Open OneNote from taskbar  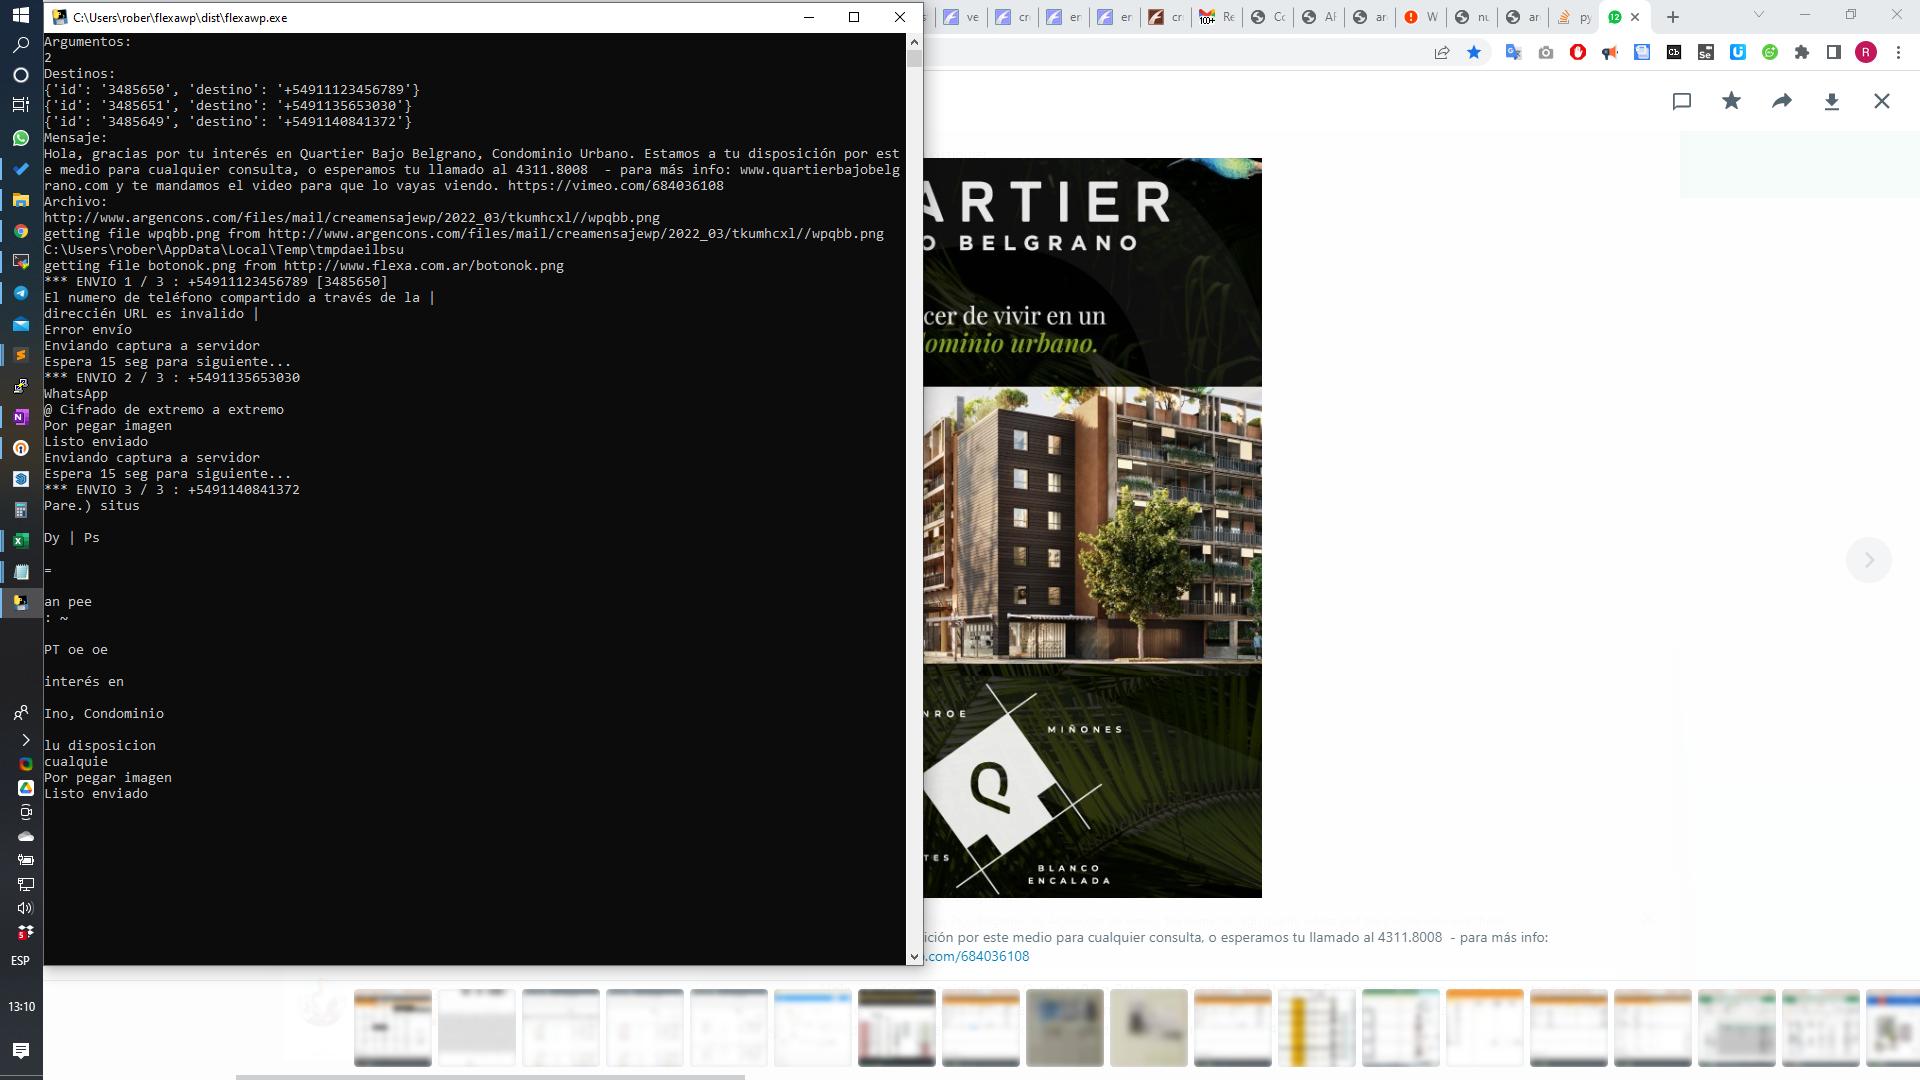tap(21, 417)
